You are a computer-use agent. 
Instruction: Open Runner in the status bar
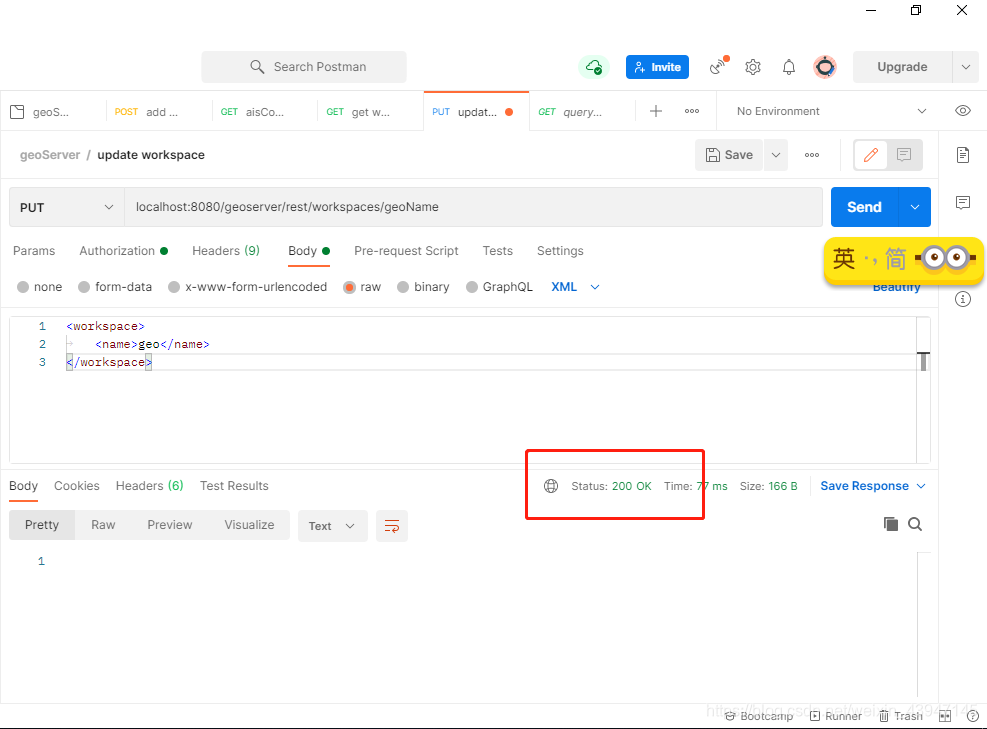click(836, 716)
